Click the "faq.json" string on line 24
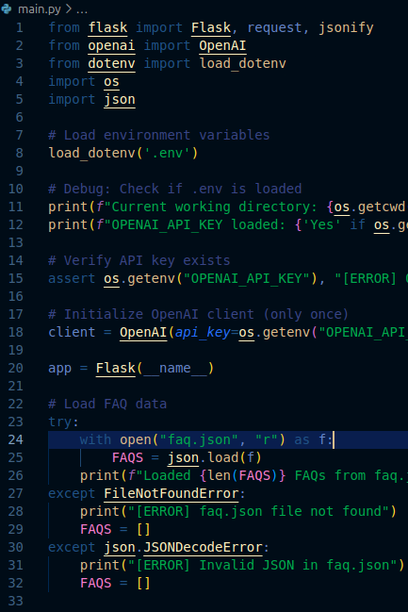Viewport: 408px width, 612px height. click(199, 440)
